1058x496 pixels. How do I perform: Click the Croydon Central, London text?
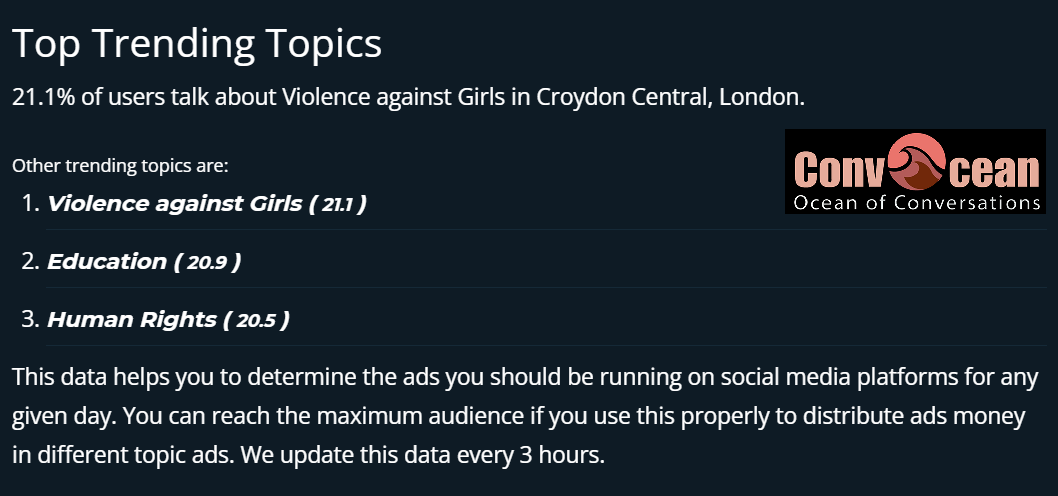coord(671,97)
